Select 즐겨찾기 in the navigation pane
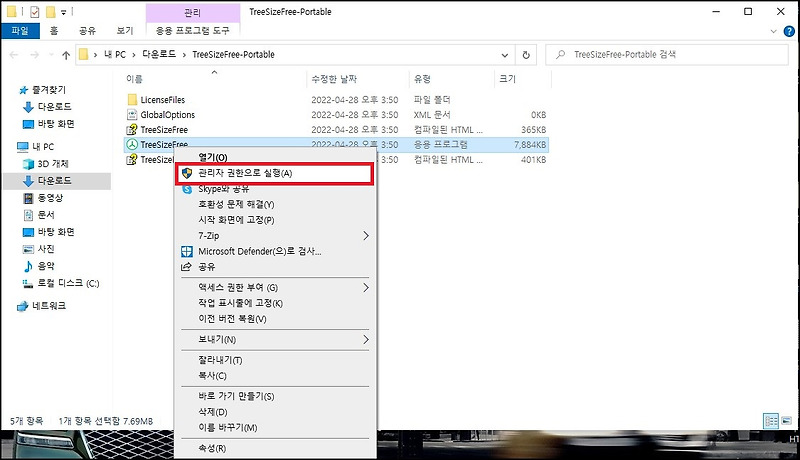Viewport: 800px width, 460px height. click(42, 90)
